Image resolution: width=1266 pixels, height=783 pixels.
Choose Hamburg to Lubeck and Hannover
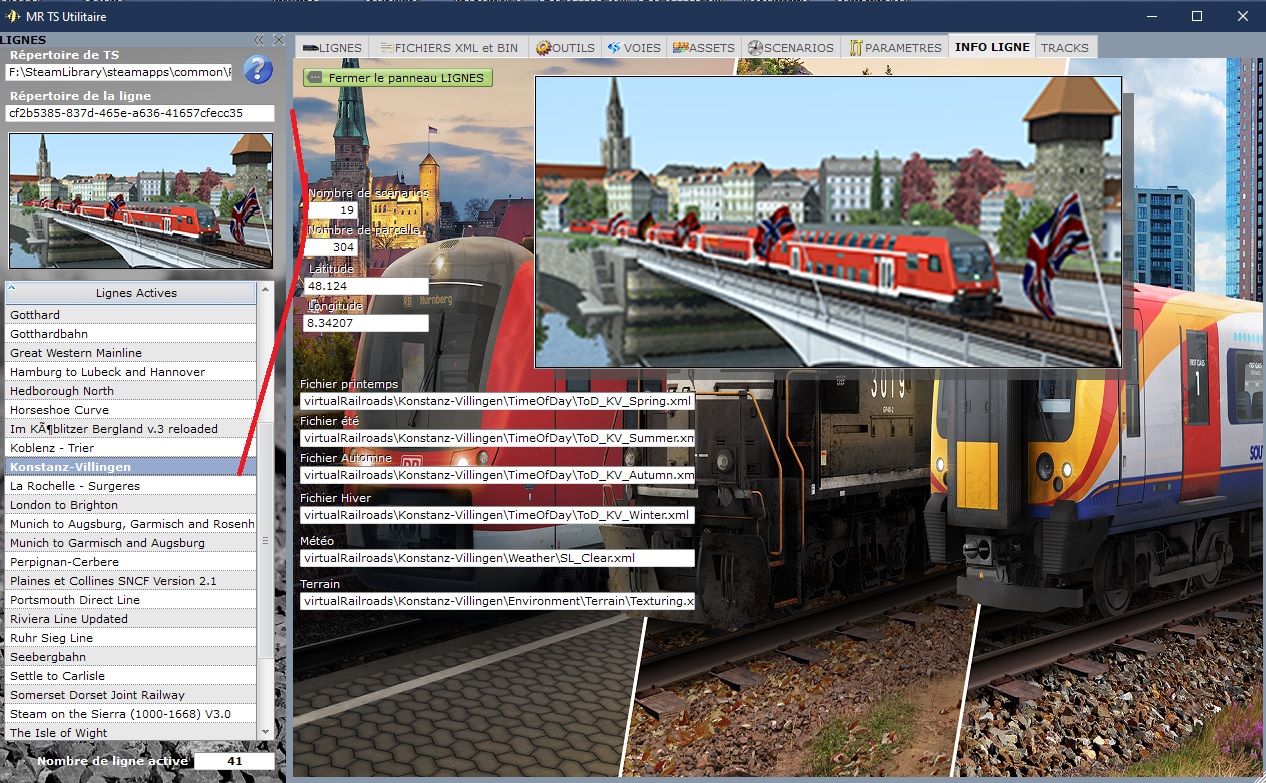(x=130, y=372)
